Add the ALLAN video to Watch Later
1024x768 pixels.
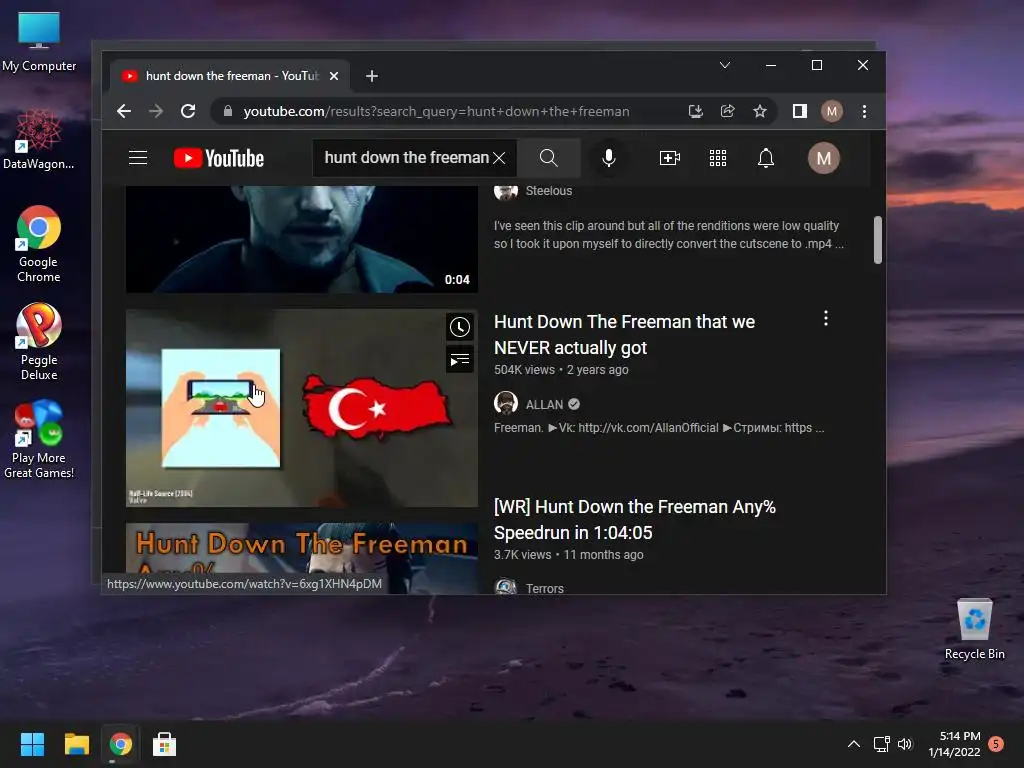click(x=460, y=327)
